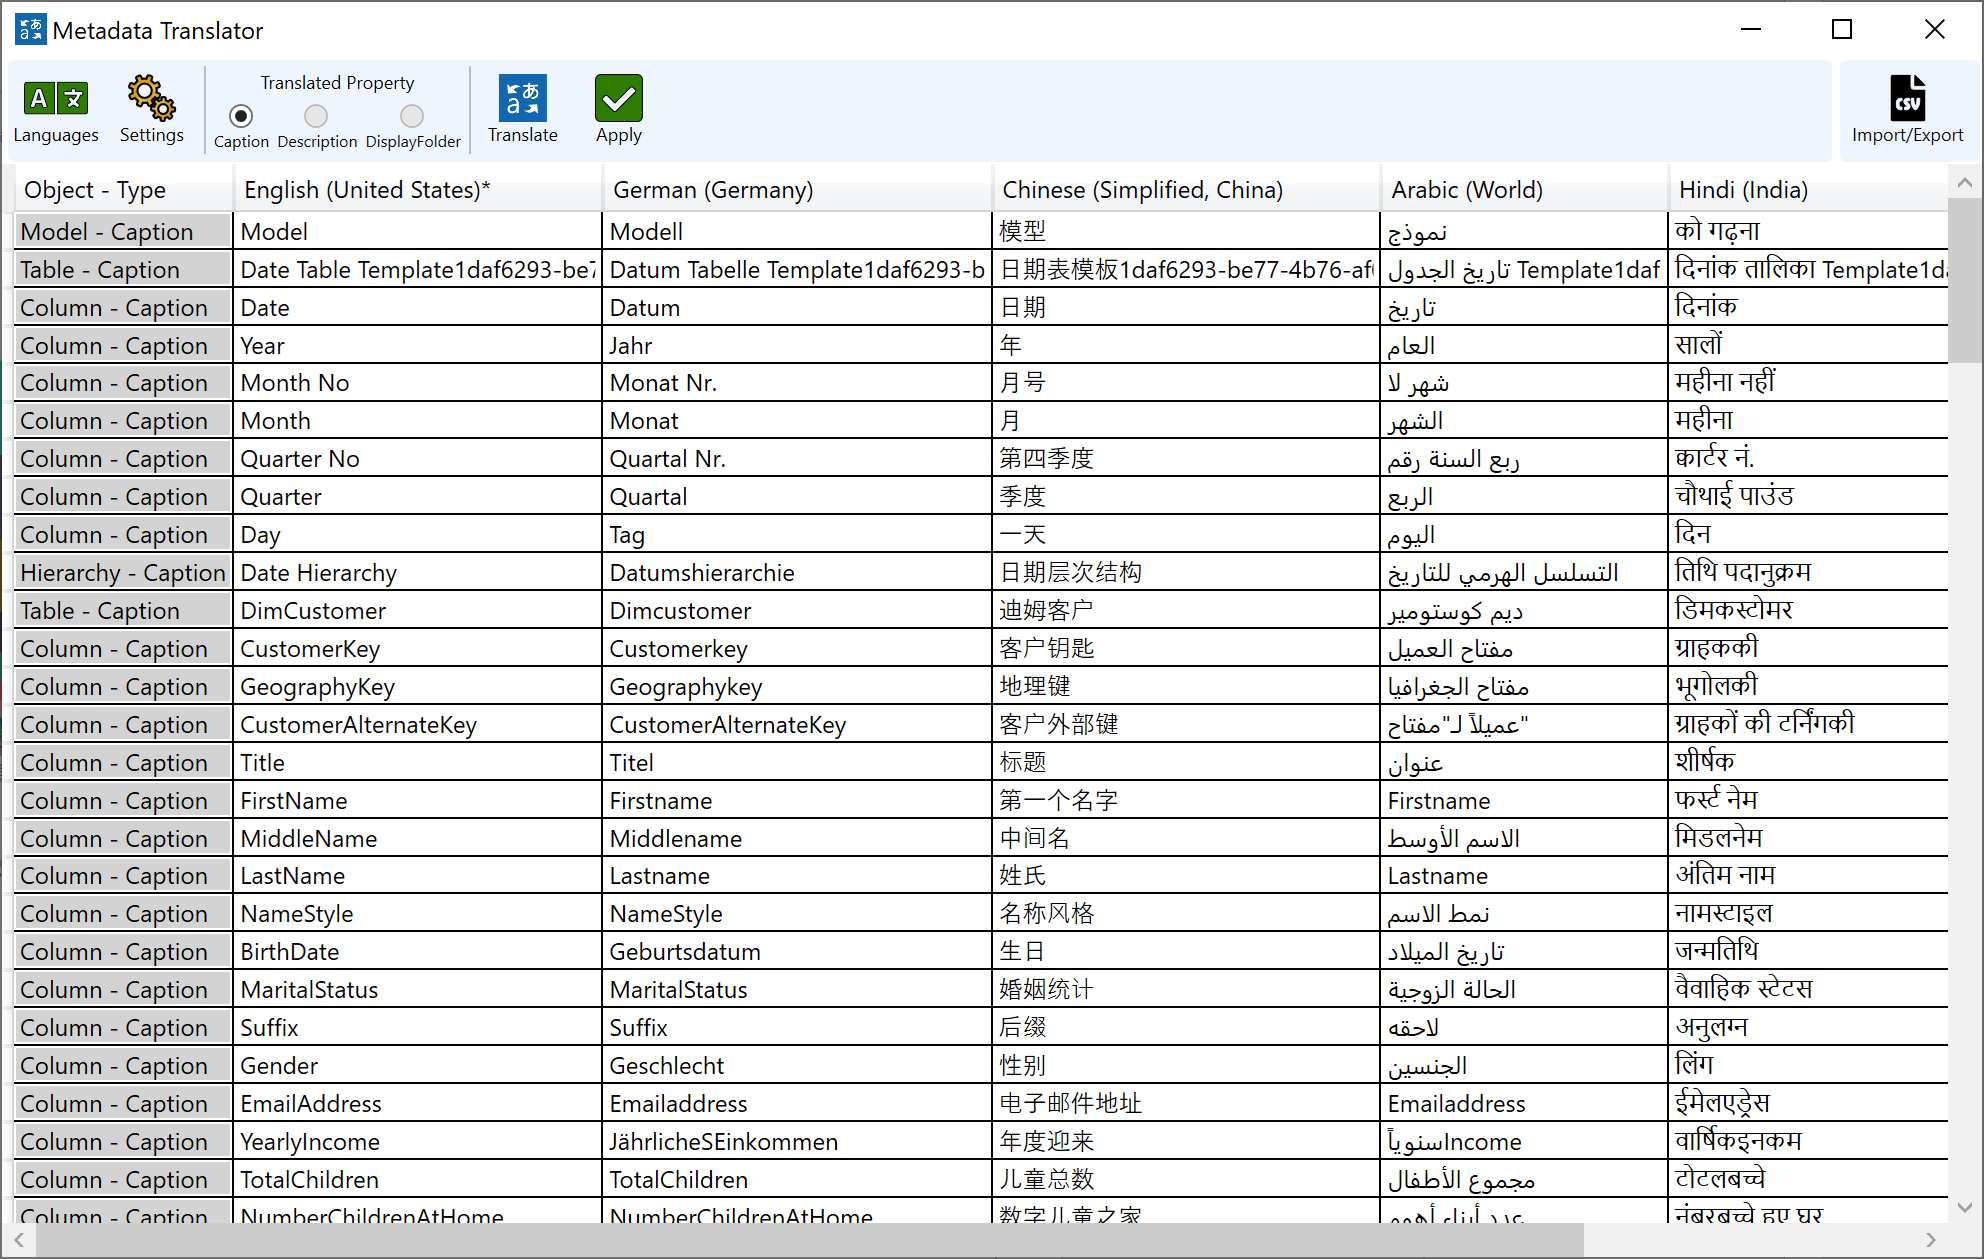Click the German (Germany) column header
The height and width of the screenshot is (1259, 1984).
pyautogui.click(x=797, y=189)
